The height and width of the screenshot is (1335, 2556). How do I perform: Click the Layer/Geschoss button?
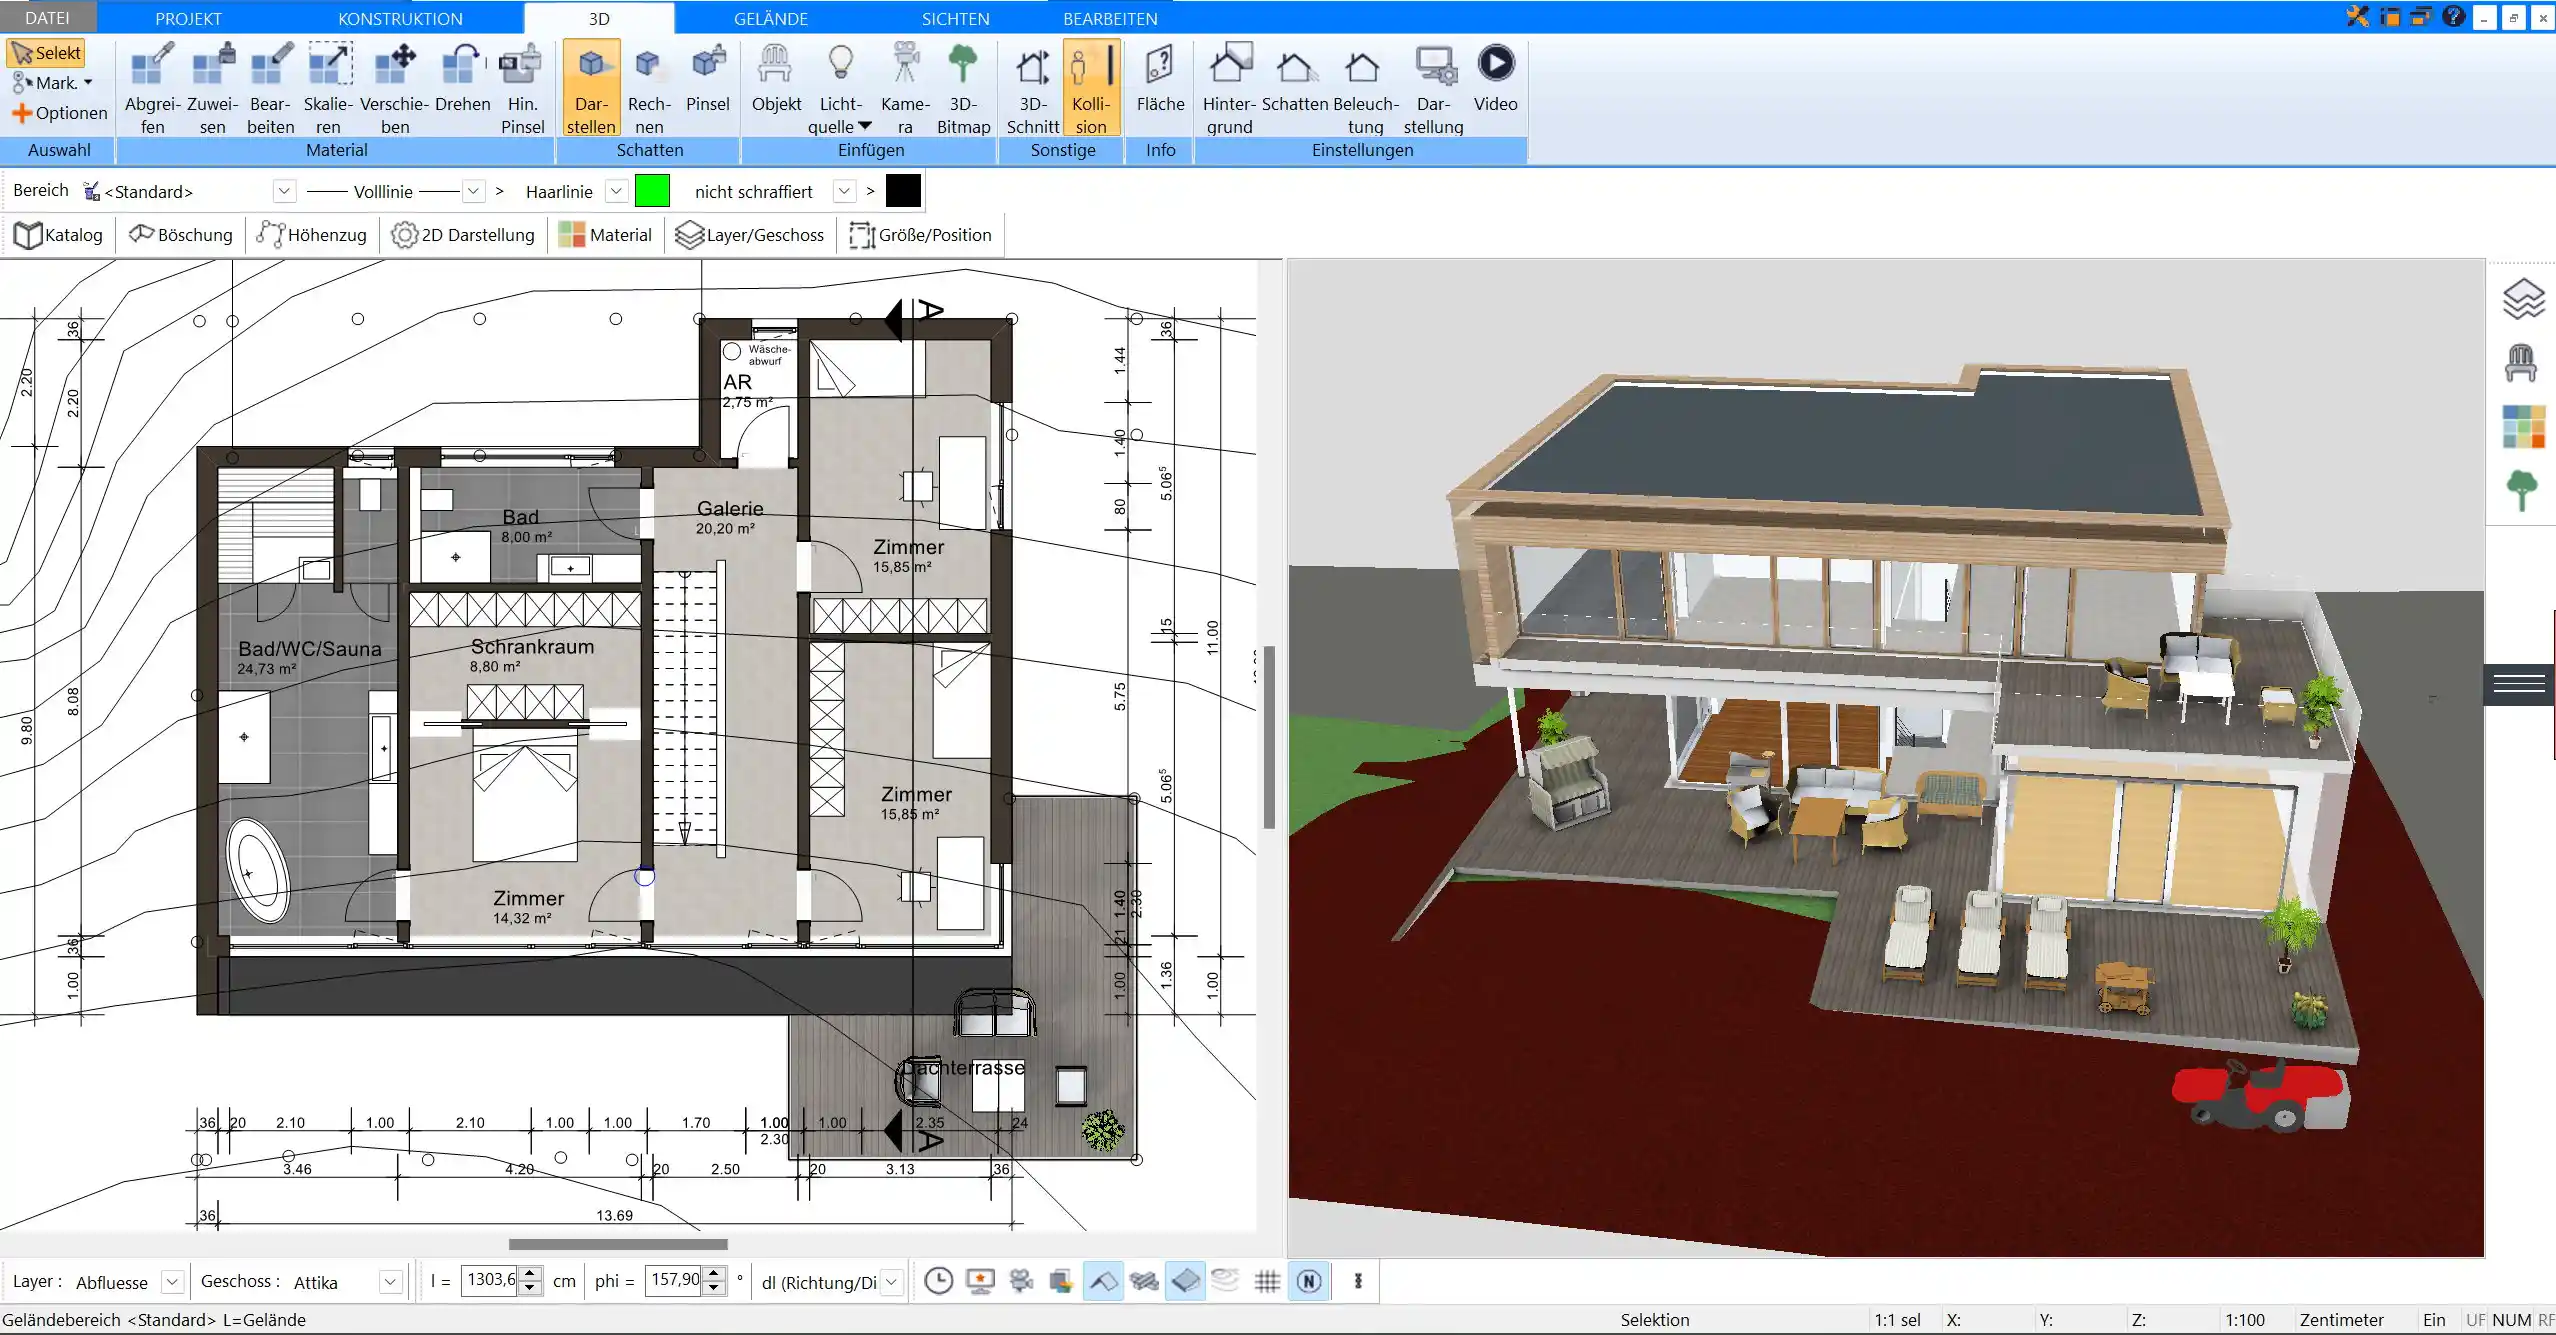(x=750, y=235)
